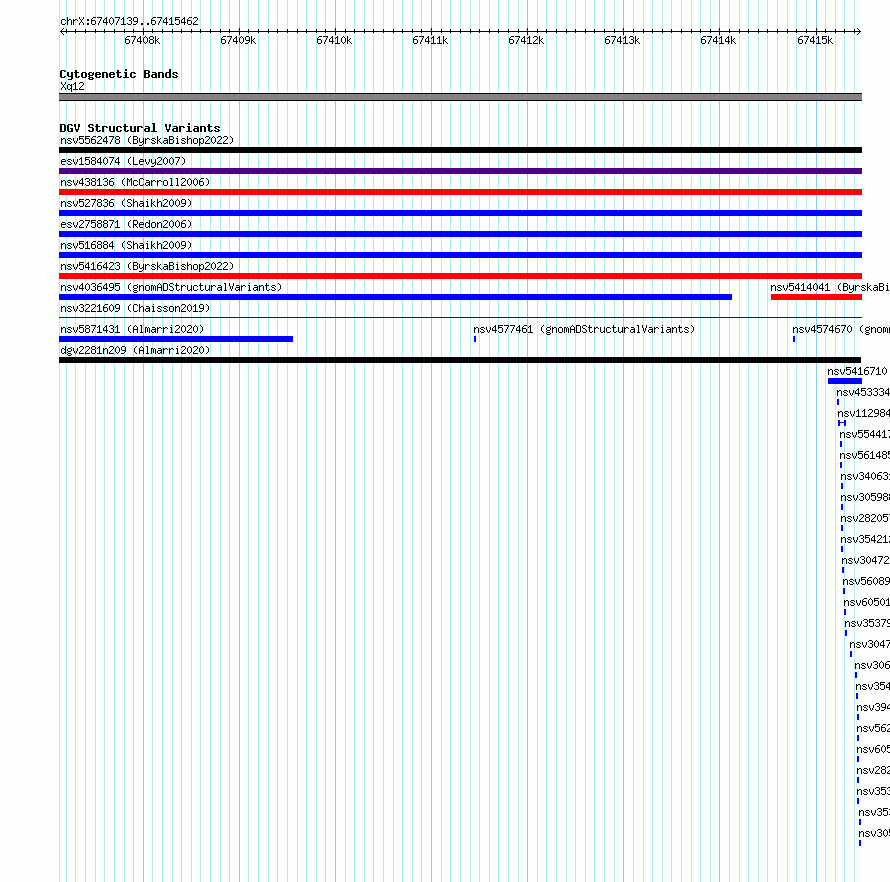Click the 67409k ruler label

click(238, 40)
